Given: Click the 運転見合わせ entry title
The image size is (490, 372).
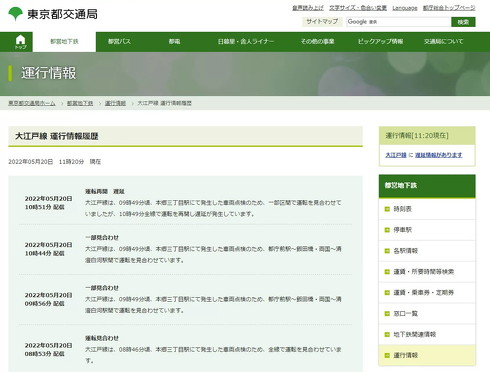Looking at the screenshot, I should [x=102, y=338].
